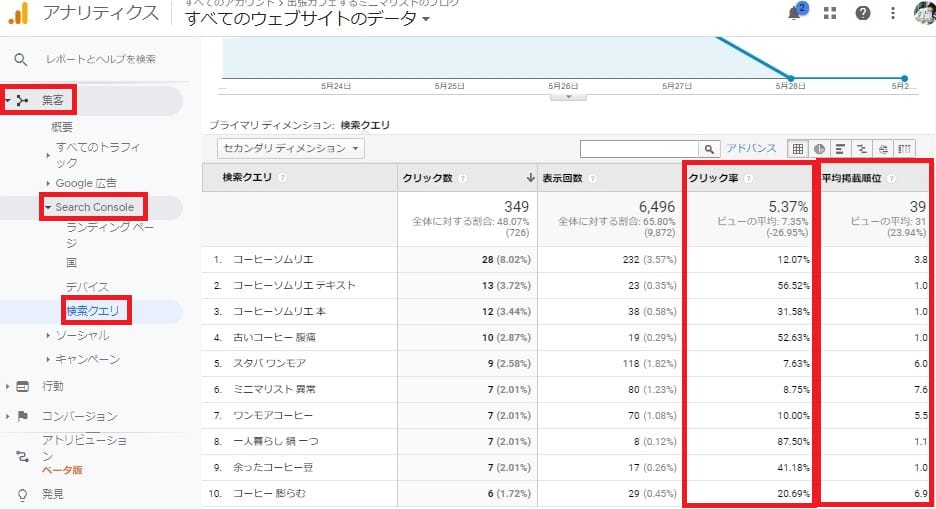Open the デバイス report

(x=88, y=287)
